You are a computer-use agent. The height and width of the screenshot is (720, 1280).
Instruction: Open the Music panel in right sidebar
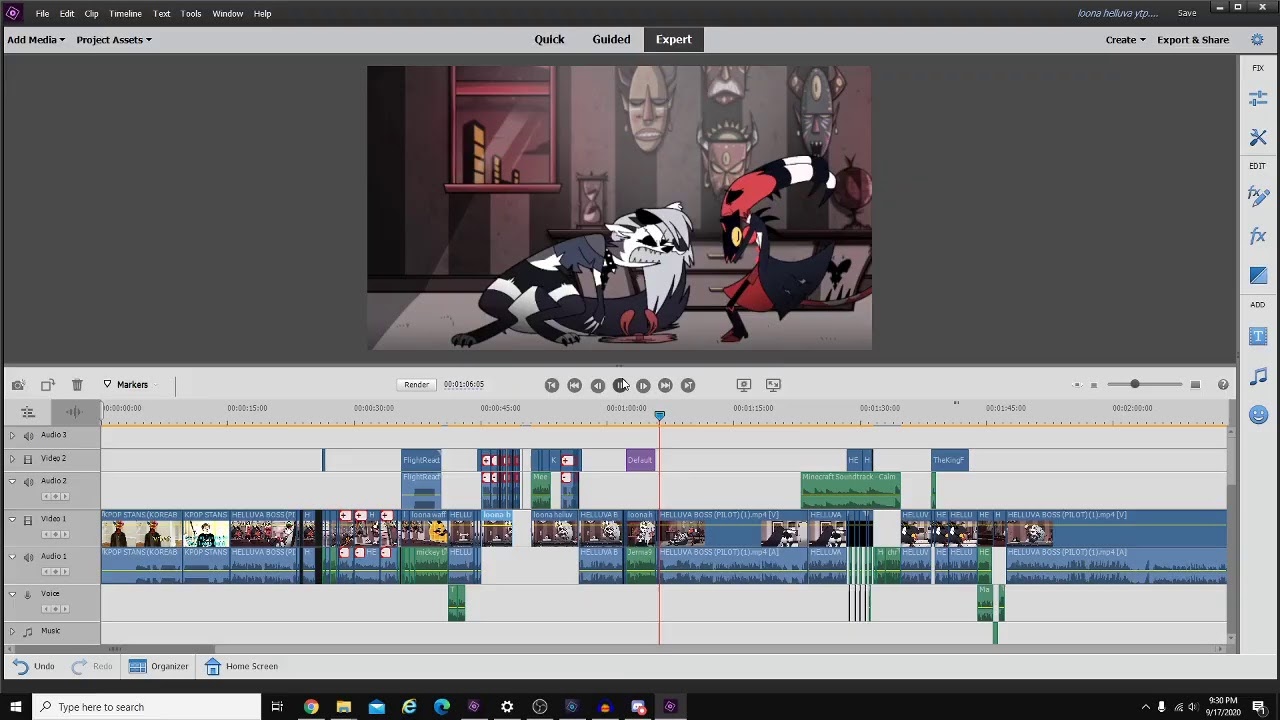coord(1258,376)
